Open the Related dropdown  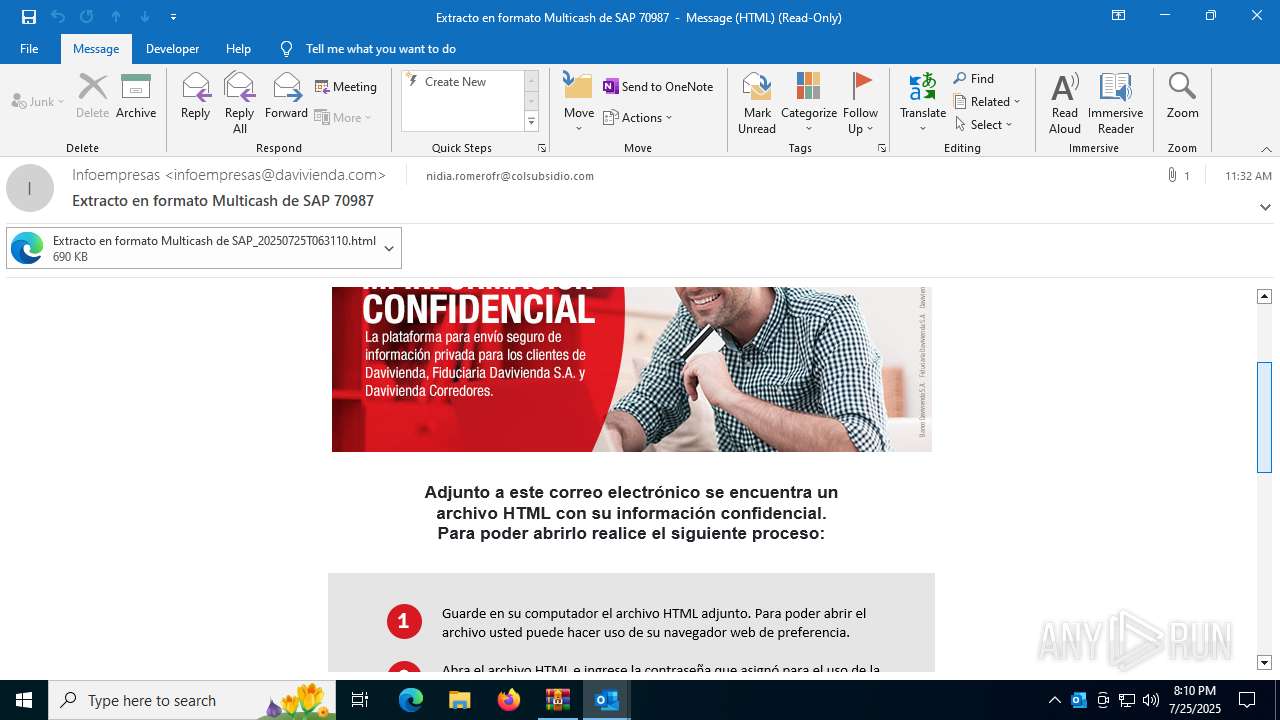[987, 102]
